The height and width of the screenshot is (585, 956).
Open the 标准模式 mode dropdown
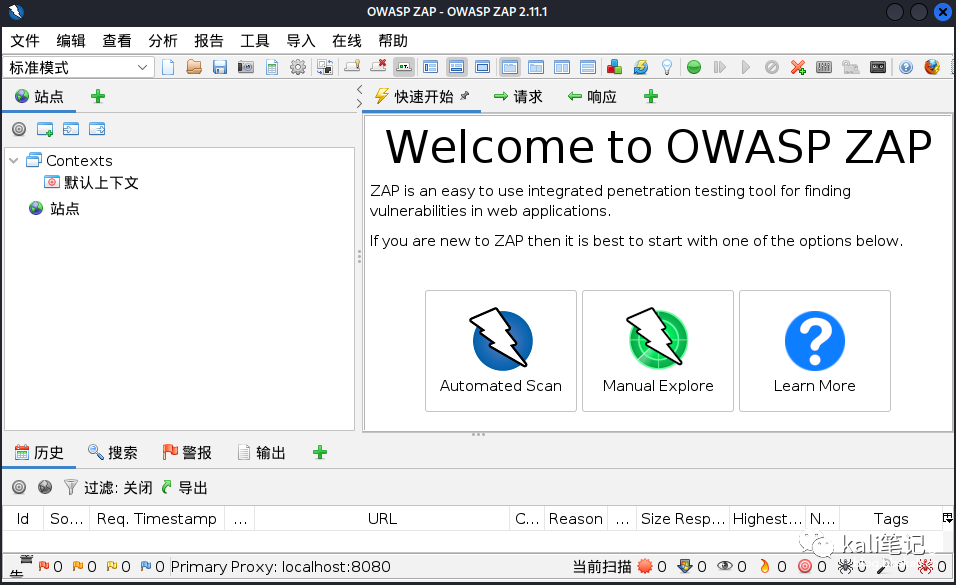(79, 67)
